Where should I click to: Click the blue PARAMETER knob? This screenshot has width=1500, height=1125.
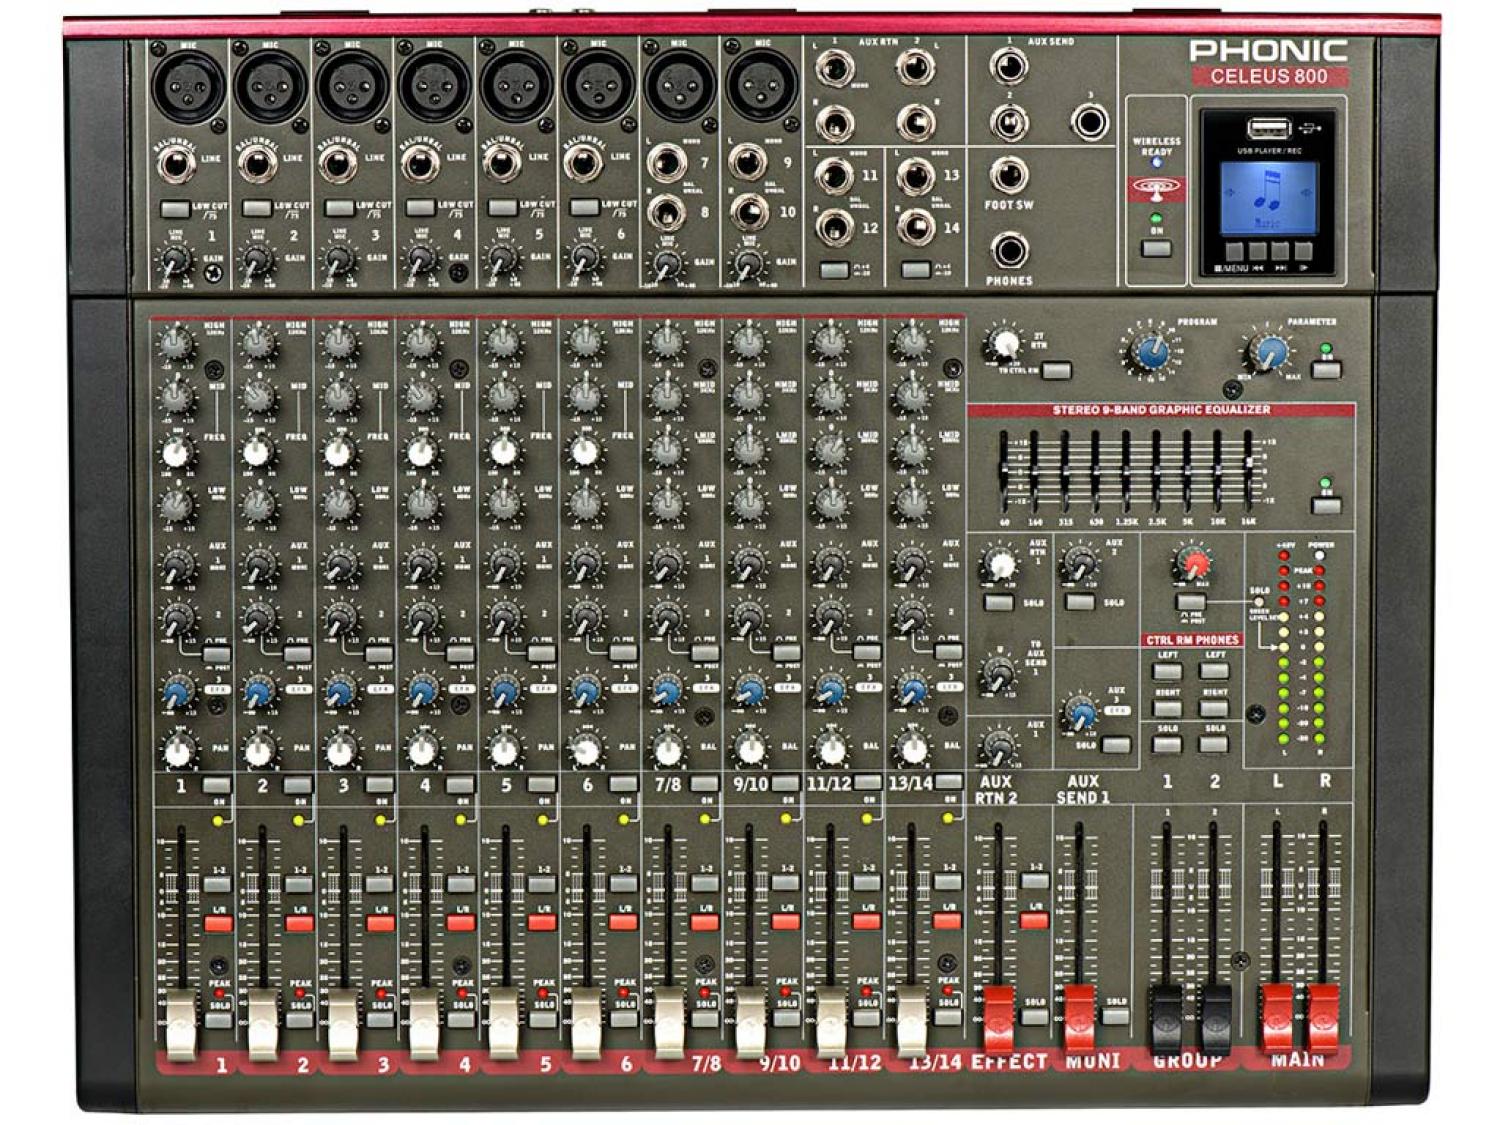coord(1271,352)
